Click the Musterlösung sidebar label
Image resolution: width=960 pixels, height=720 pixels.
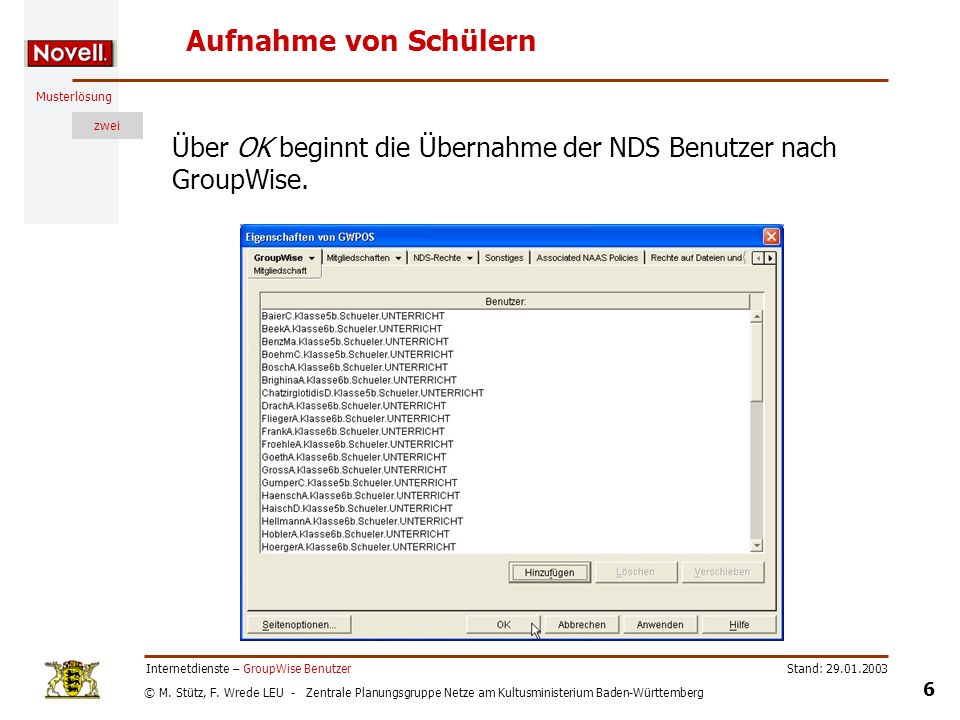pyautogui.click(x=73, y=97)
